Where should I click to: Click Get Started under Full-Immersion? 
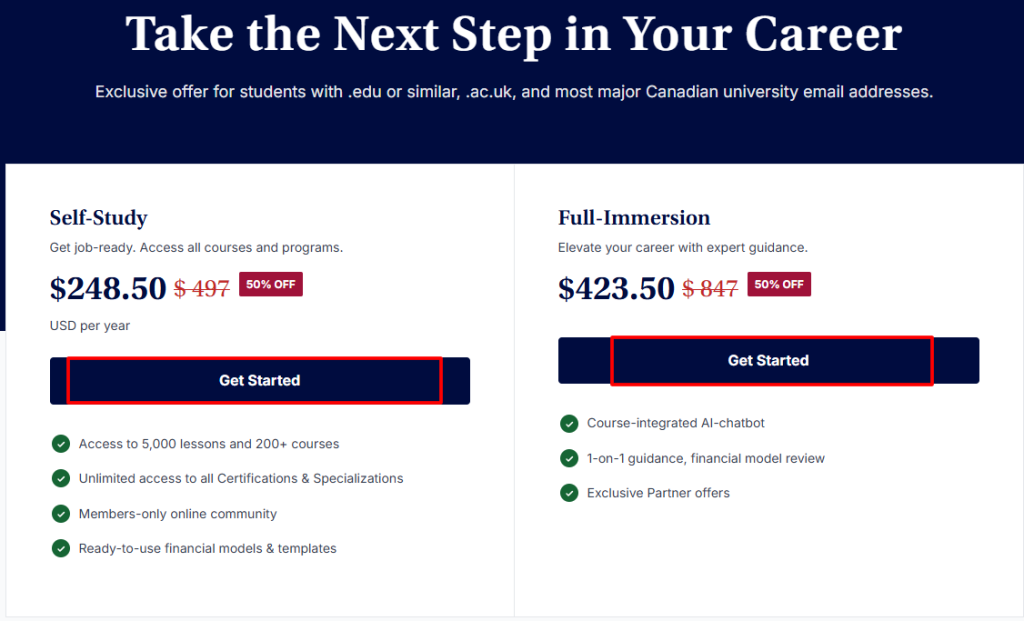tap(771, 360)
